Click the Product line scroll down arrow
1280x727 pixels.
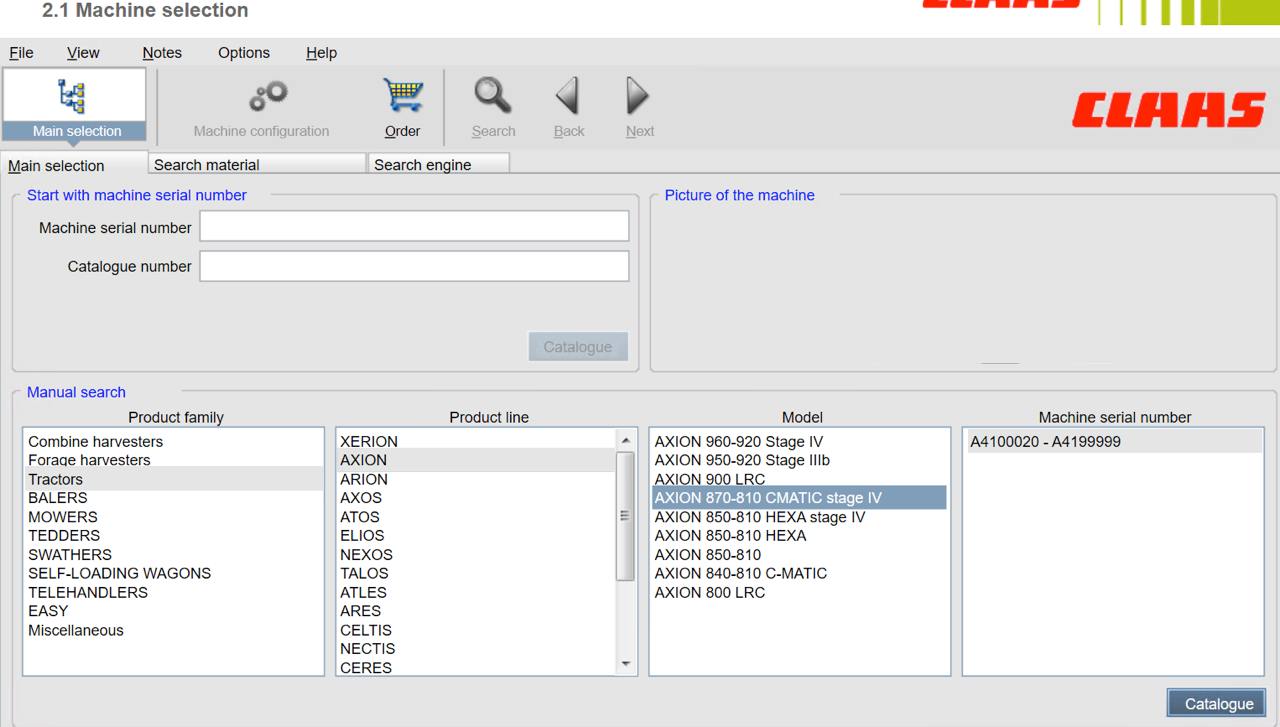(626, 664)
